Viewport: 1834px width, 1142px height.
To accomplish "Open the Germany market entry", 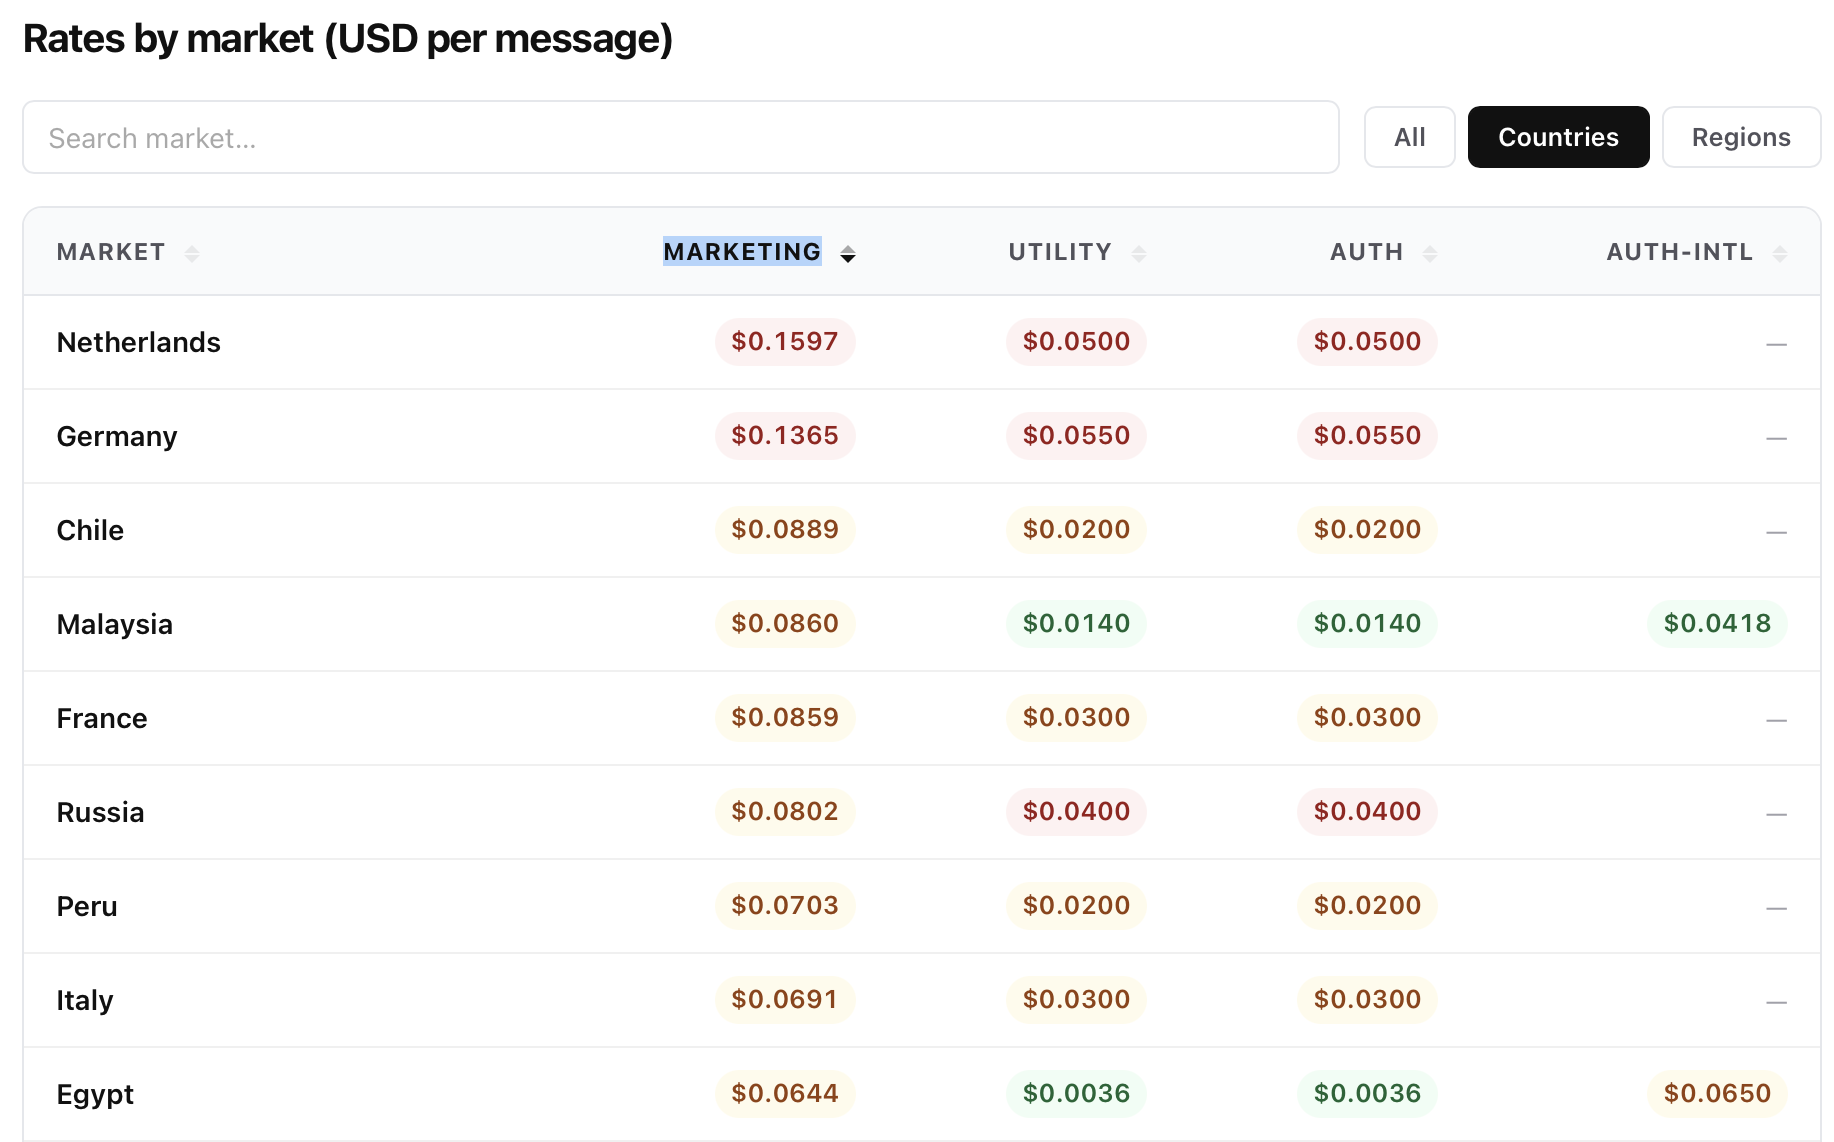I will pyautogui.click(x=117, y=436).
